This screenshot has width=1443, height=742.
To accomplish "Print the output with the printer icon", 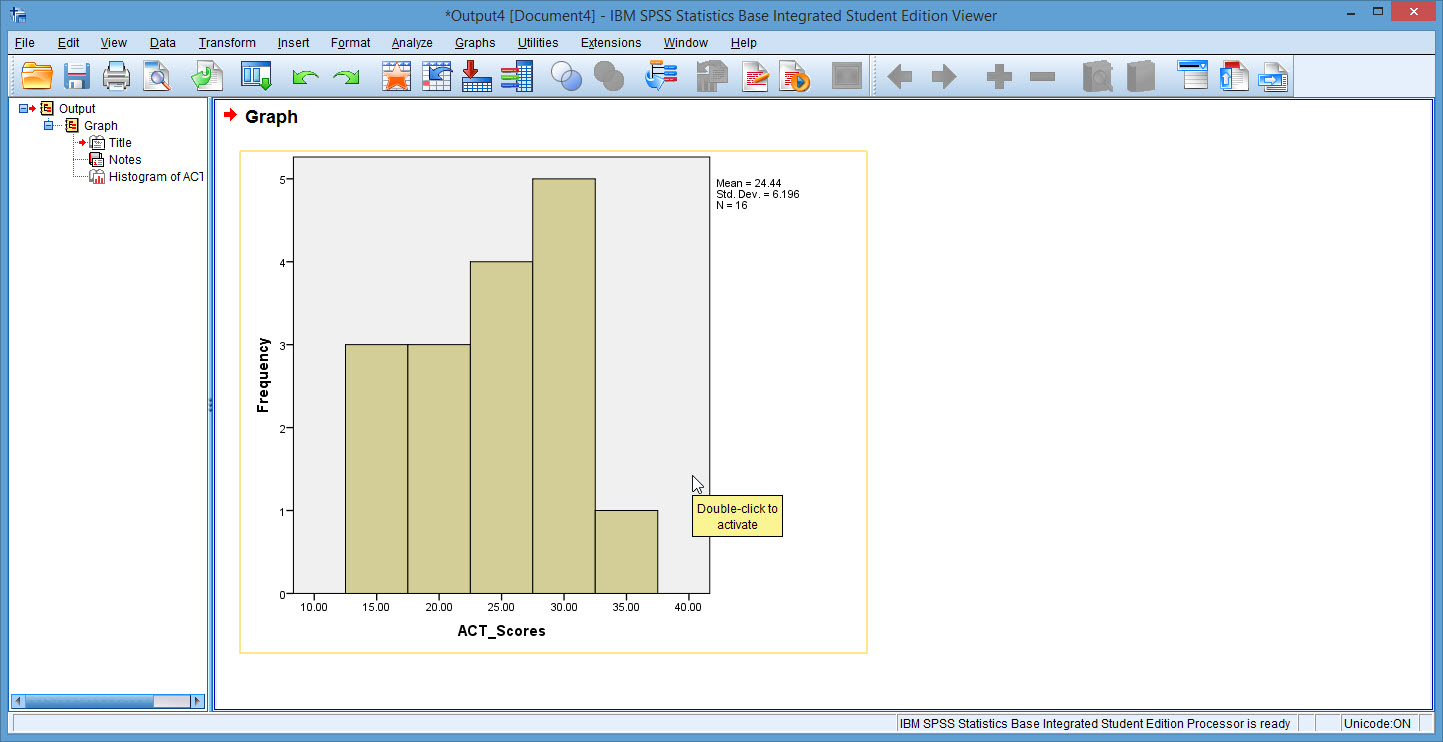I will (117, 76).
